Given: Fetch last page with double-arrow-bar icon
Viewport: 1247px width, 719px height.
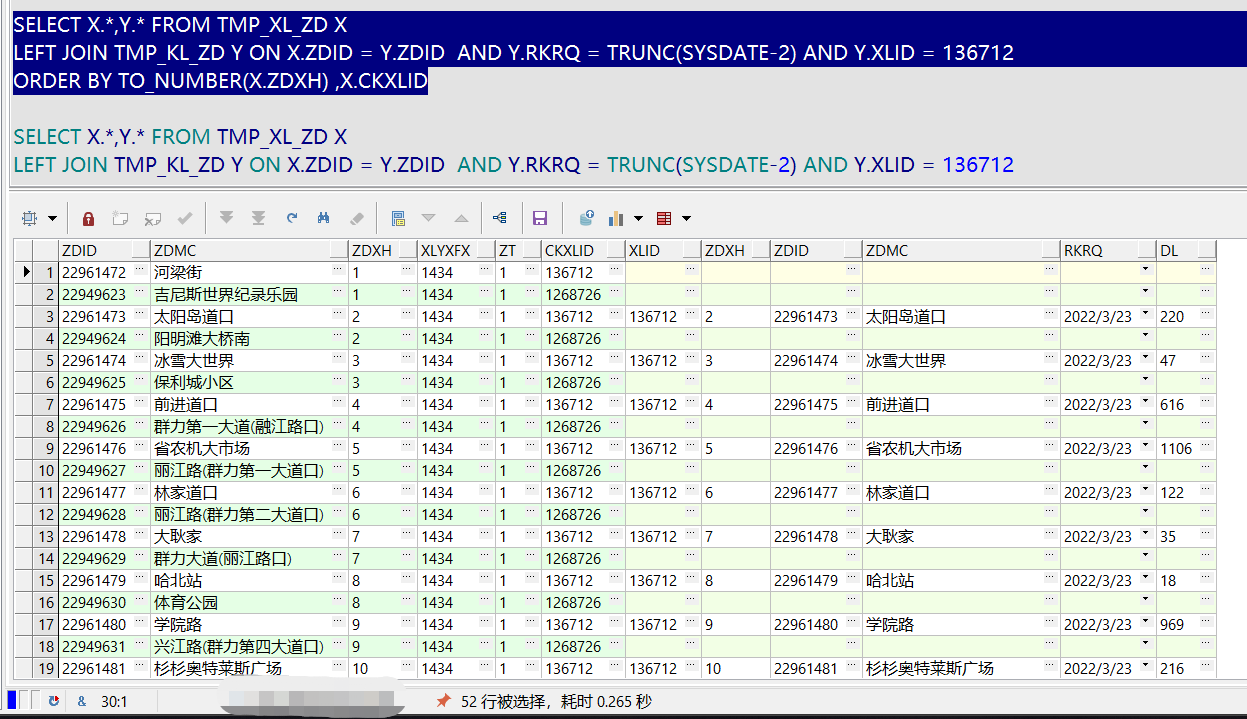Looking at the screenshot, I should click(259, 218).
